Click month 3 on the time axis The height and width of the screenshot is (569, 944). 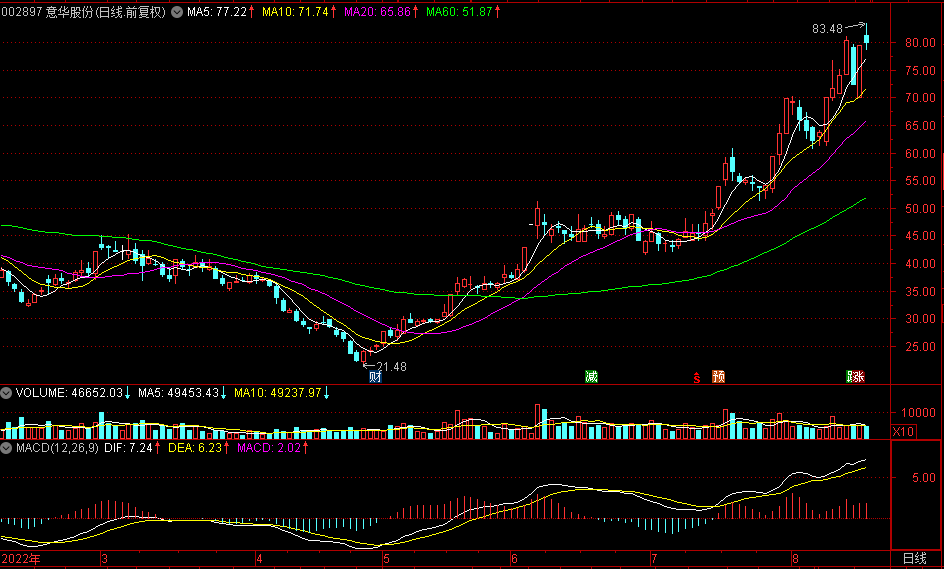coord(104,559)
